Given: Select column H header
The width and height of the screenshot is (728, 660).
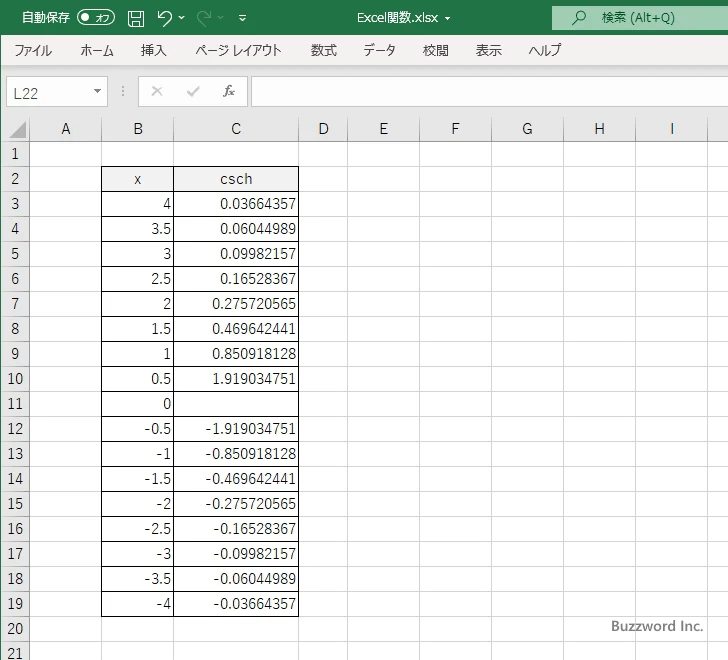Looking at the screenshot, I should (x=599, y=129).
